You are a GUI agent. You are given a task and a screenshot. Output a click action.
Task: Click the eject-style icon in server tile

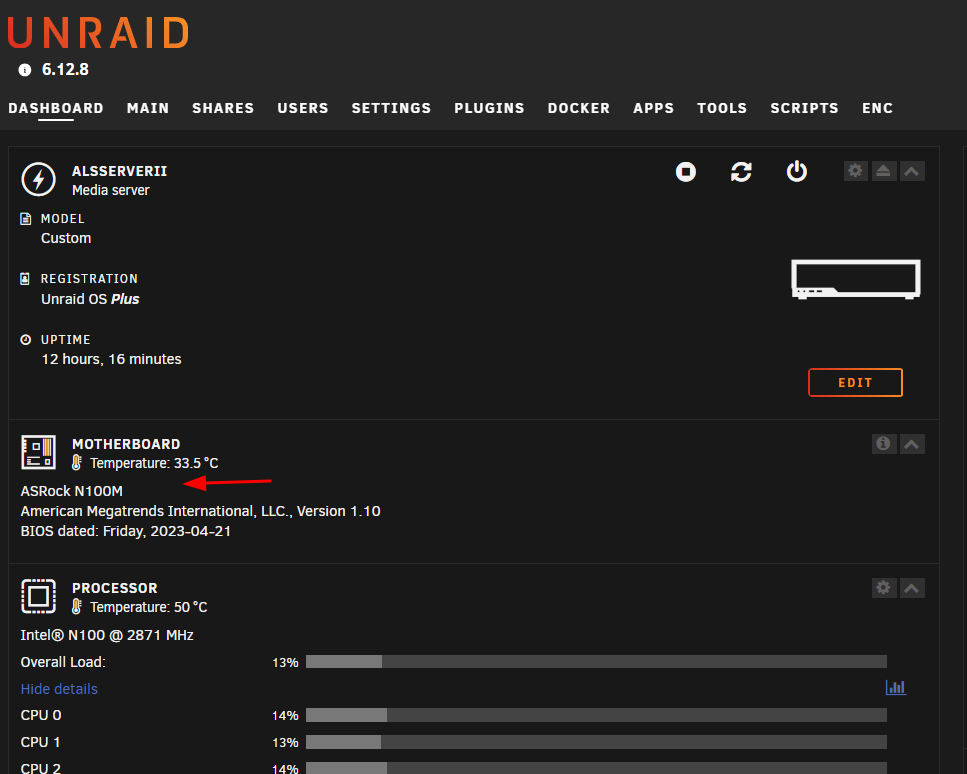883,171
